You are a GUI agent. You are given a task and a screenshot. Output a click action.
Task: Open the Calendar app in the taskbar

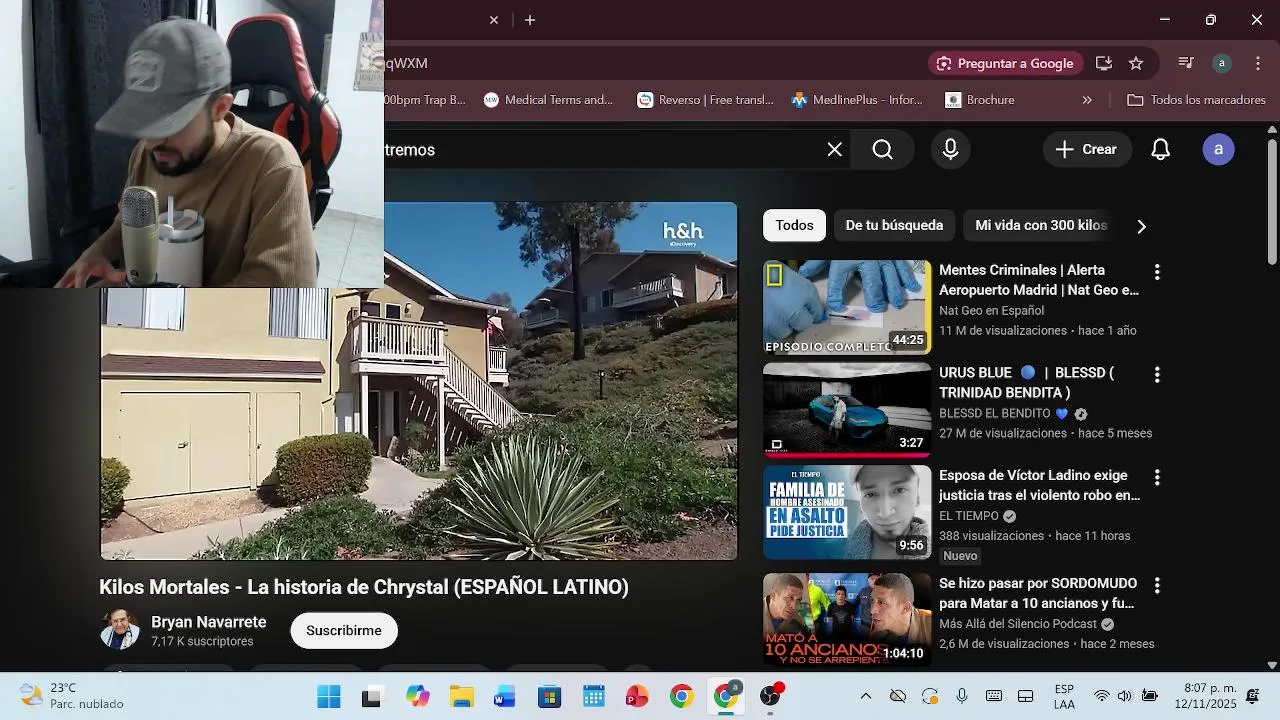(x=593, y=697)
